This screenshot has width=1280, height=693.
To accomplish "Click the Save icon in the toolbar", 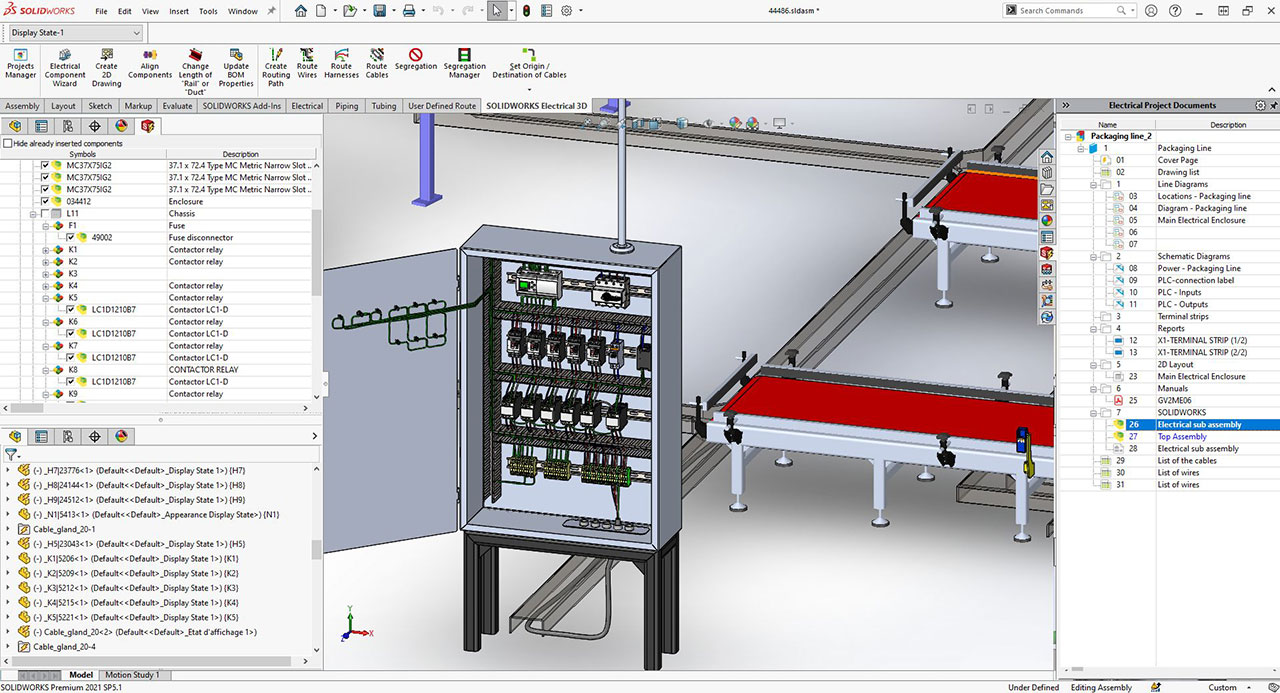I will [x=380, y=11].
